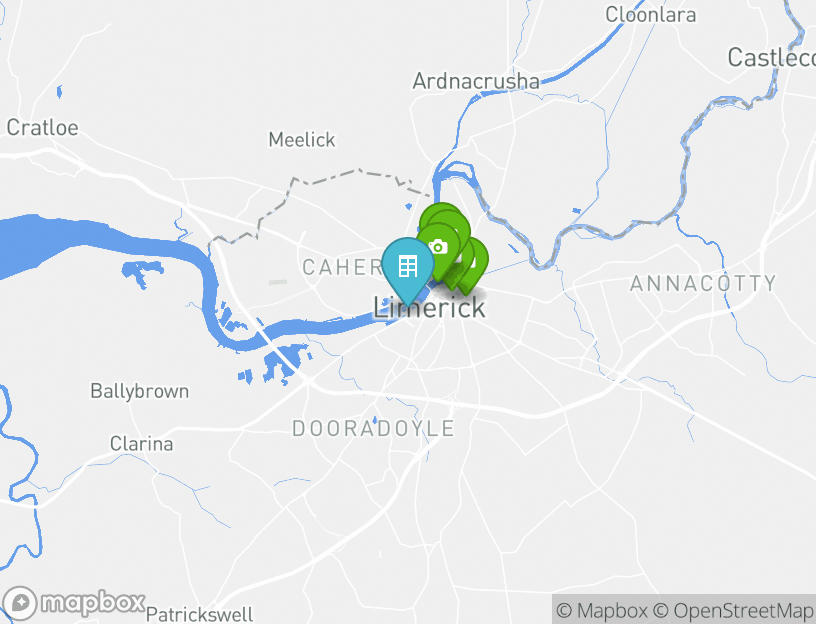
Task: Click the wide Shannon estuary water area
Action: (x=78, y=243)
